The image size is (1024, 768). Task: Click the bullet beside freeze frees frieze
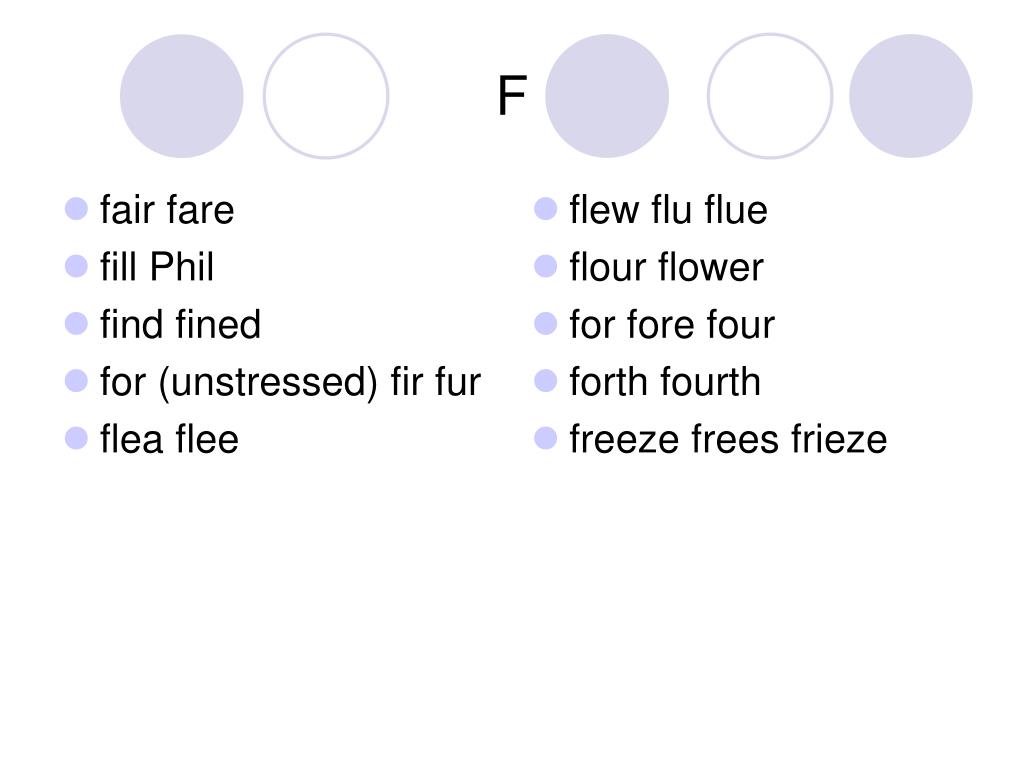click(545, 438)
